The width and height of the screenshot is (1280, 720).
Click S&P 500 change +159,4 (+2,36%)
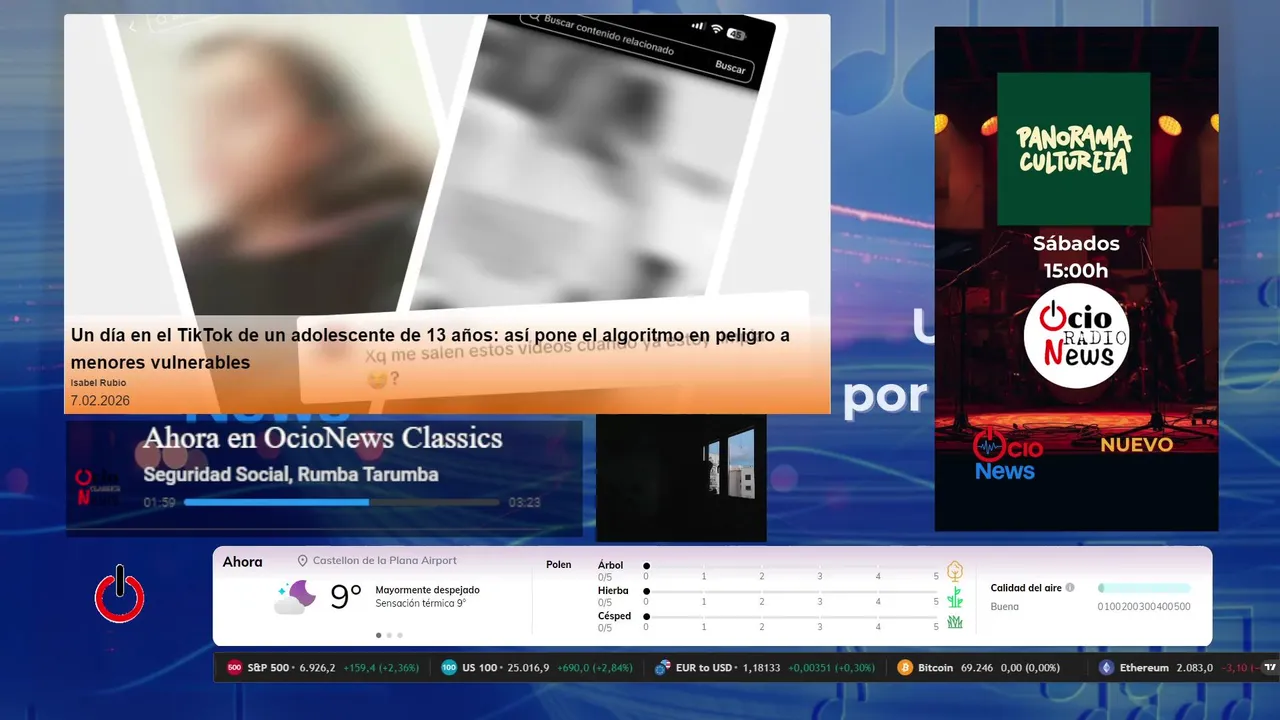tap(380, 667)
